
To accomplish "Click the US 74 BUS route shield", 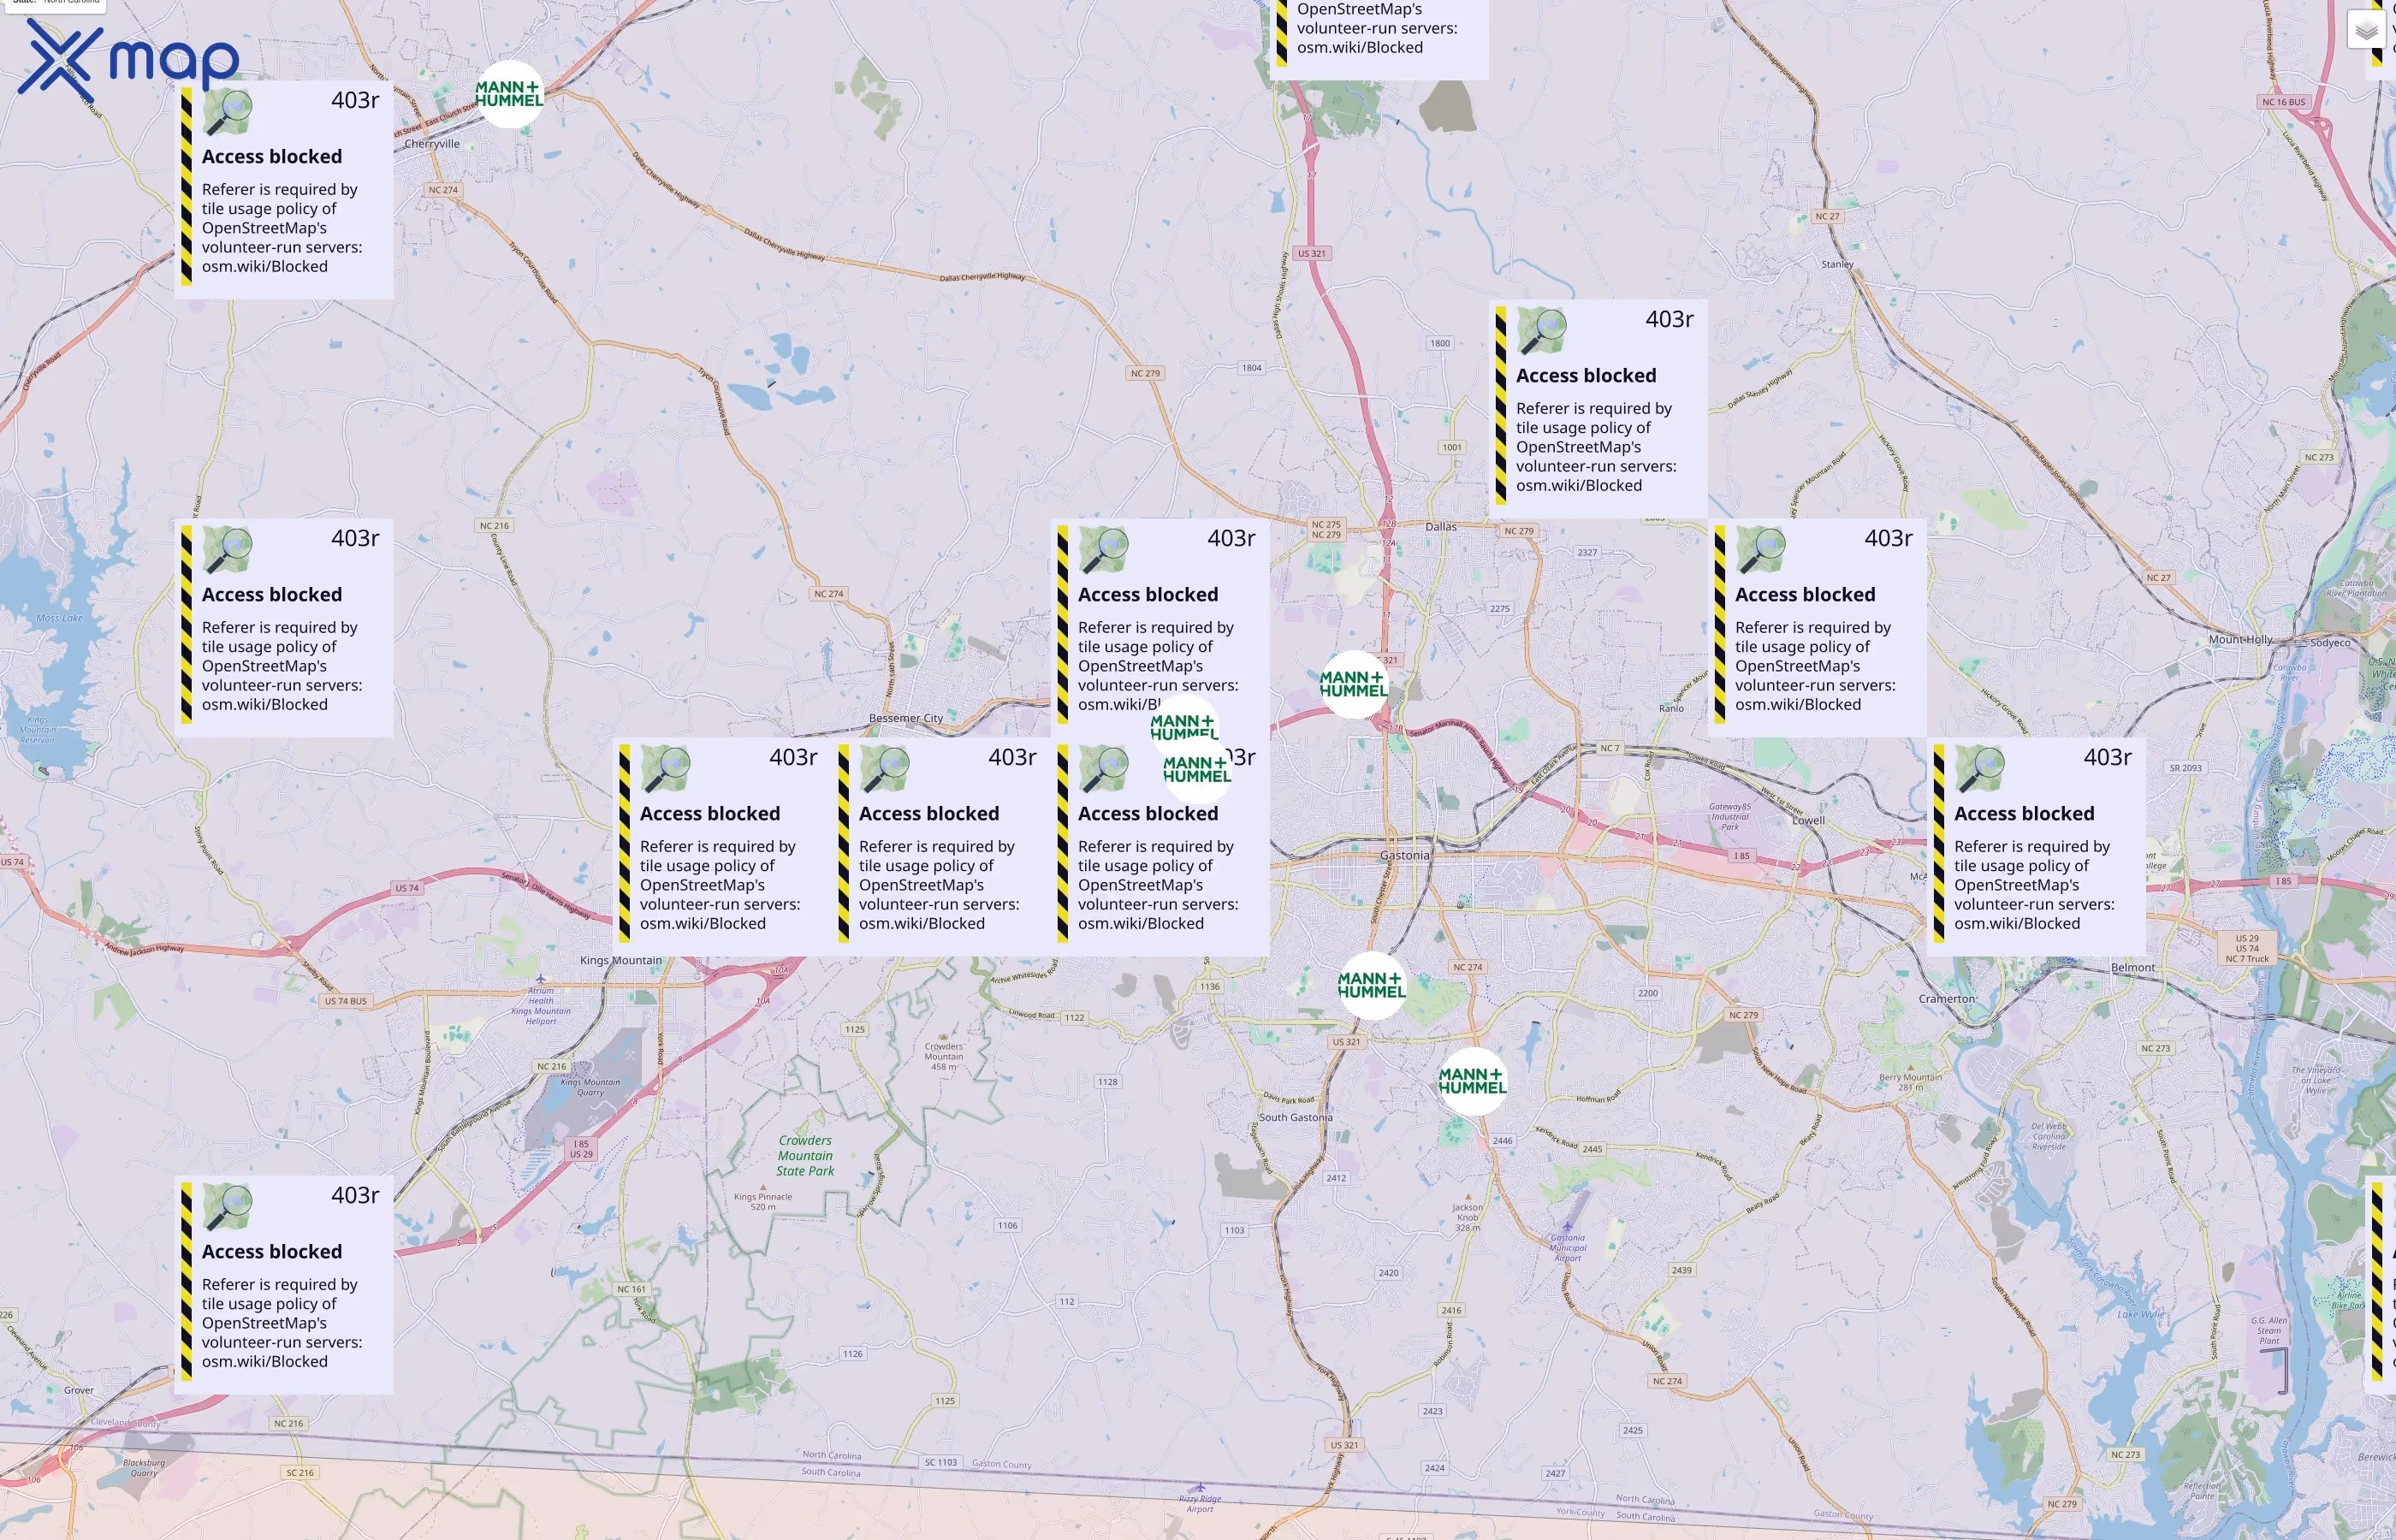I will click(x=345, y=1001).
